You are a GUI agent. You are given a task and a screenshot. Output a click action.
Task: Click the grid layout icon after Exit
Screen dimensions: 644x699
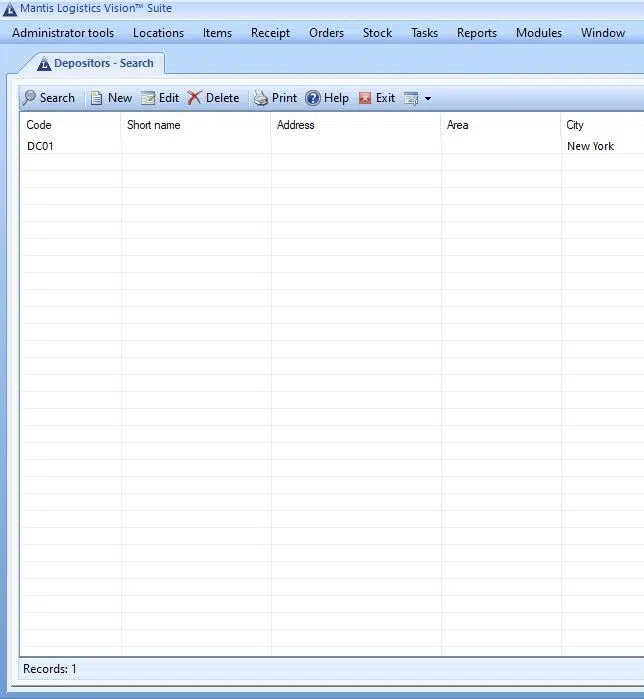point(410,98)
